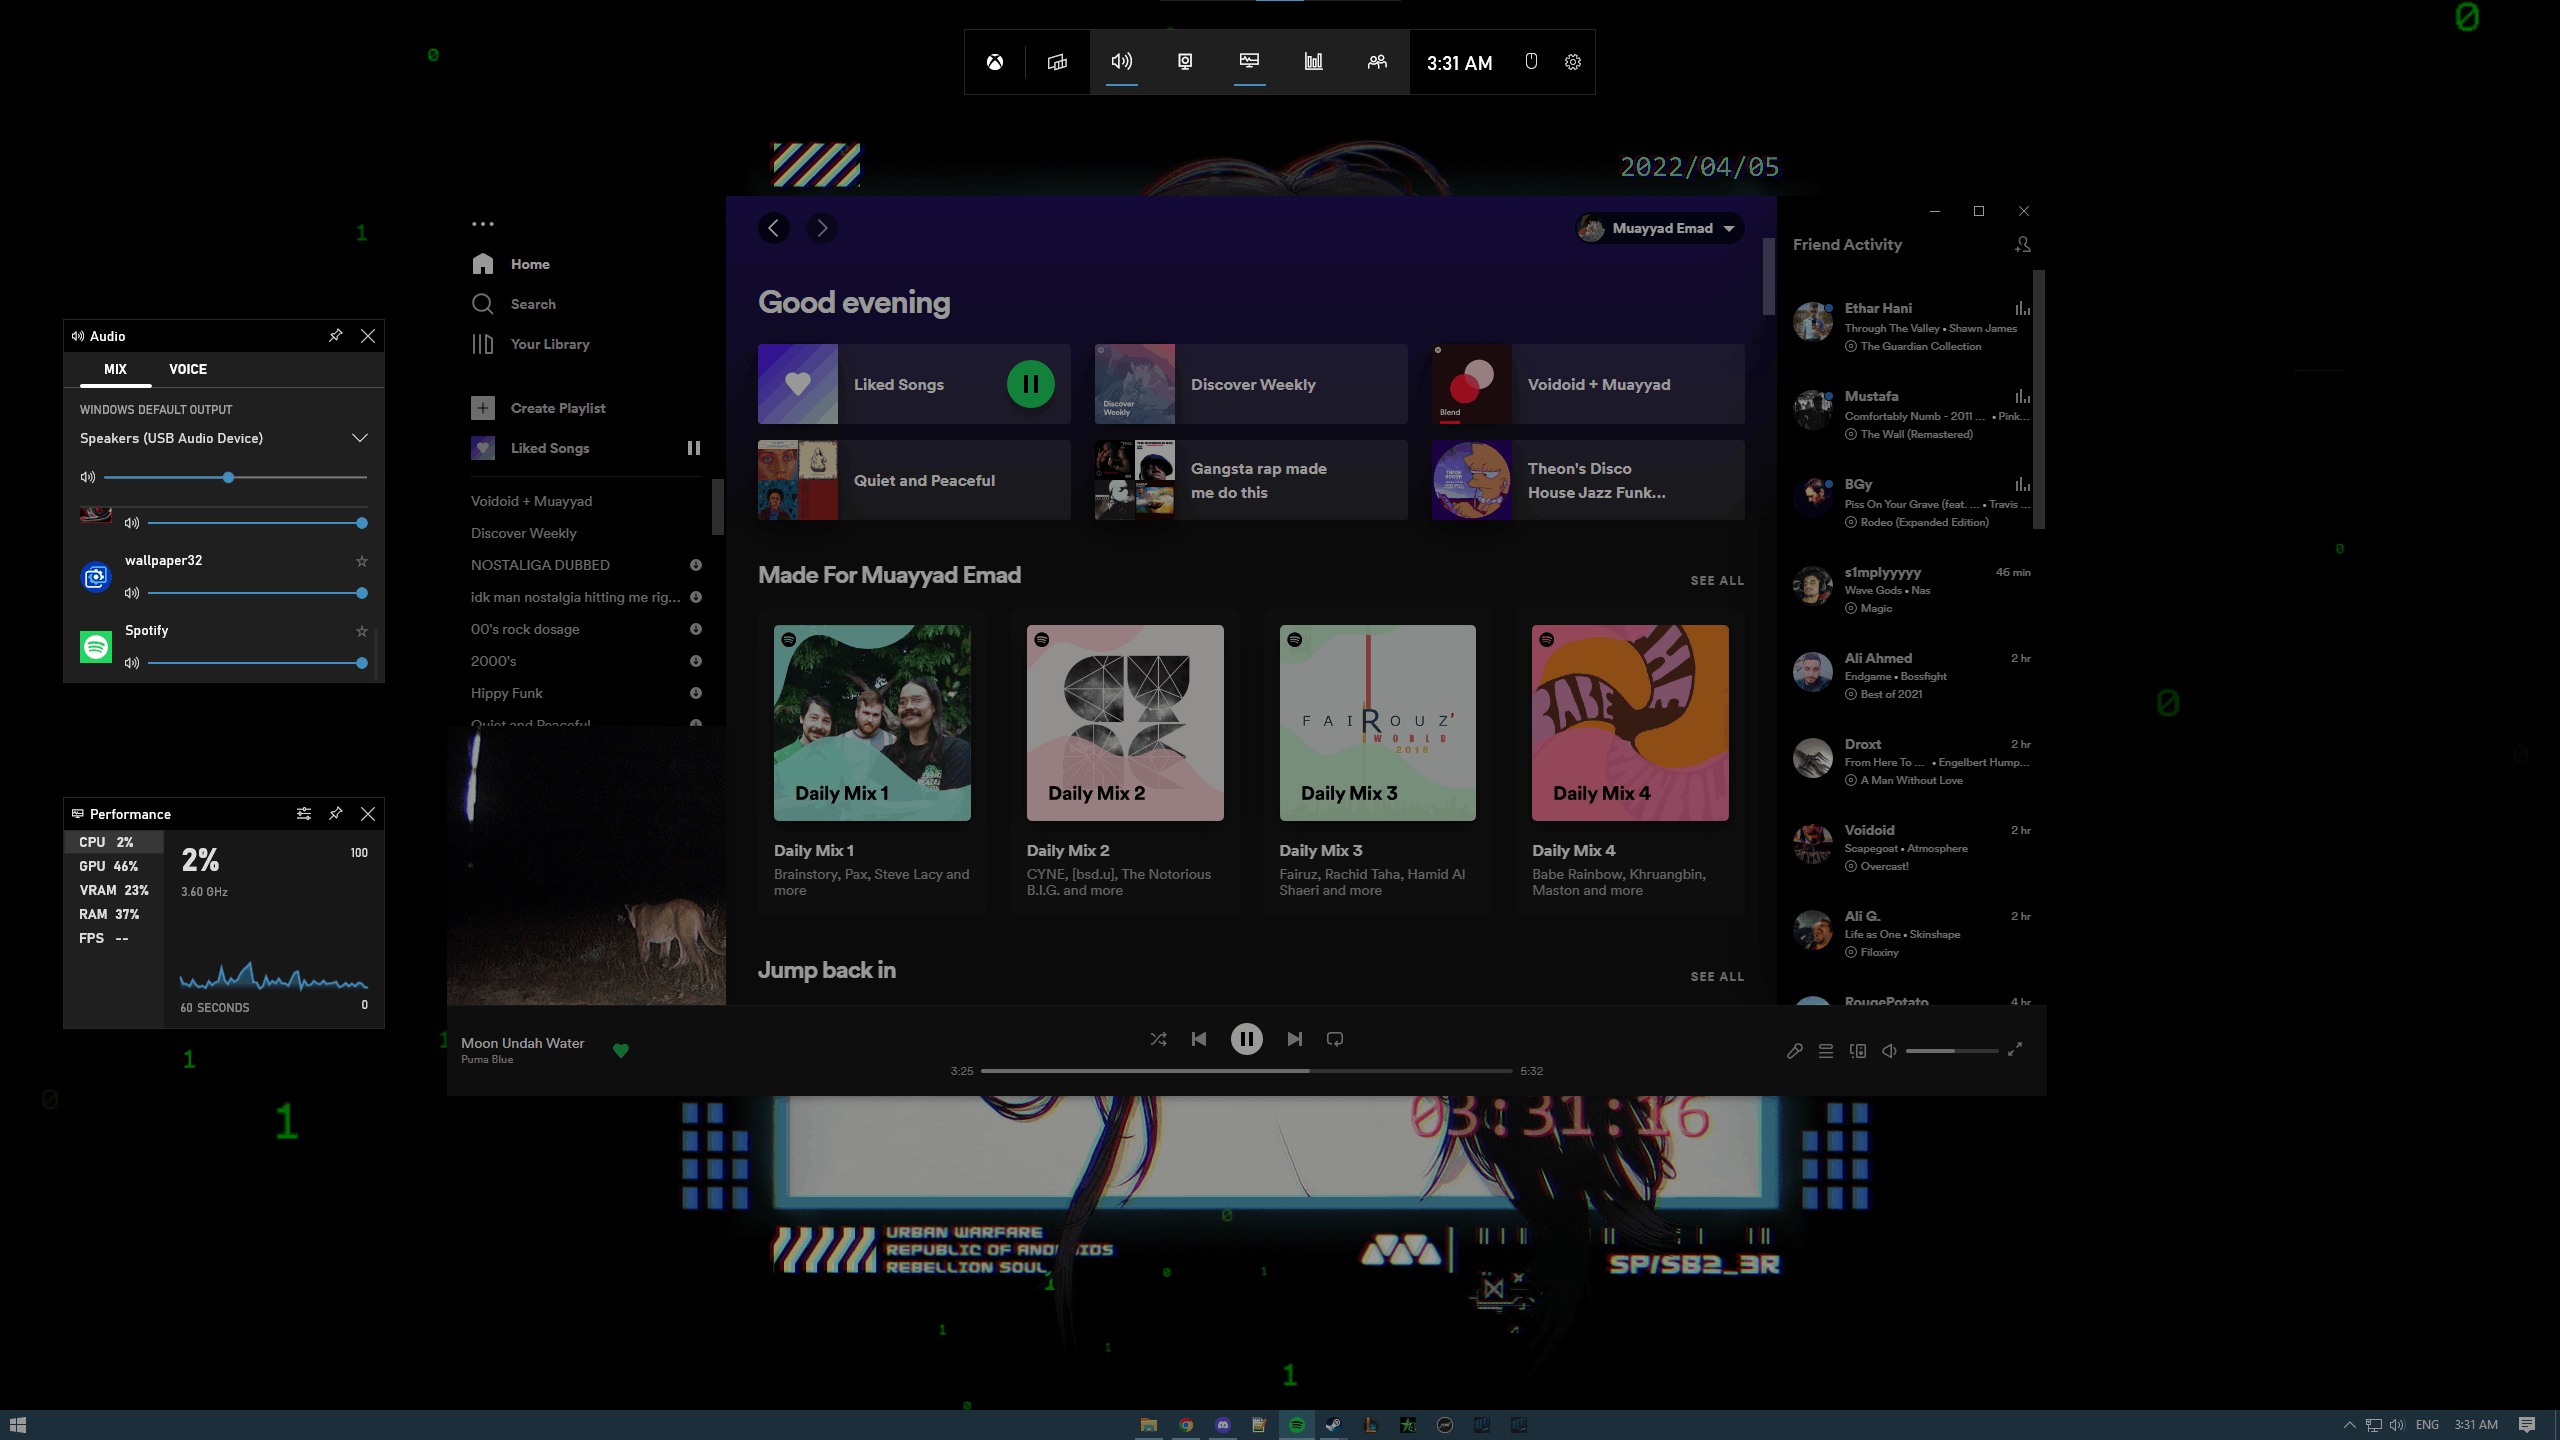Screen dimensions: 2560x1440
Task: Click the Xbox Game Bar capture widget icon
Action: point(1185,62)
